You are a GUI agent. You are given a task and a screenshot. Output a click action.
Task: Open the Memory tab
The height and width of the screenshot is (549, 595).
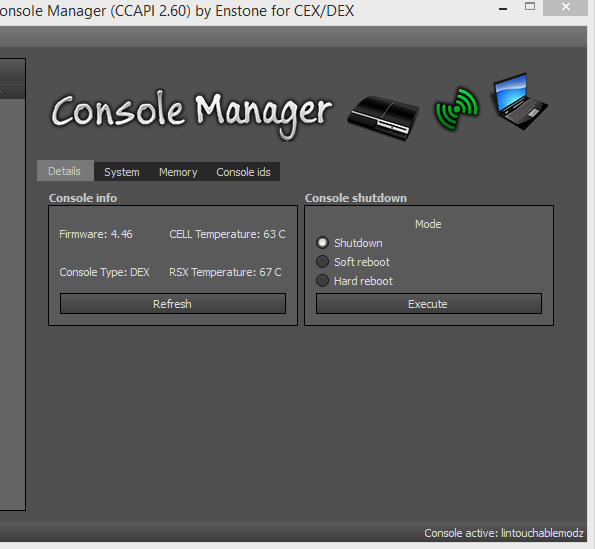point(178,172)
